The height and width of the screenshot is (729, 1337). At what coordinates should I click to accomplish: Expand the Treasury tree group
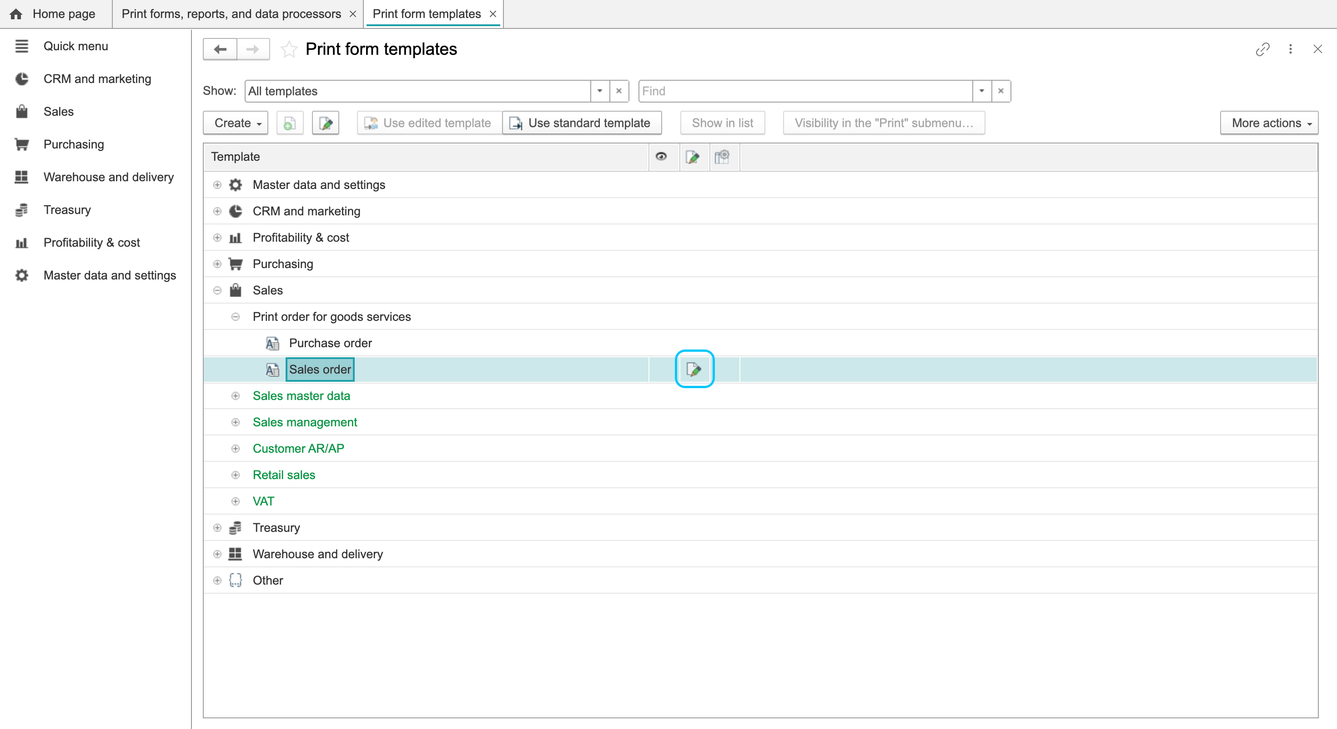coord(217,528)
